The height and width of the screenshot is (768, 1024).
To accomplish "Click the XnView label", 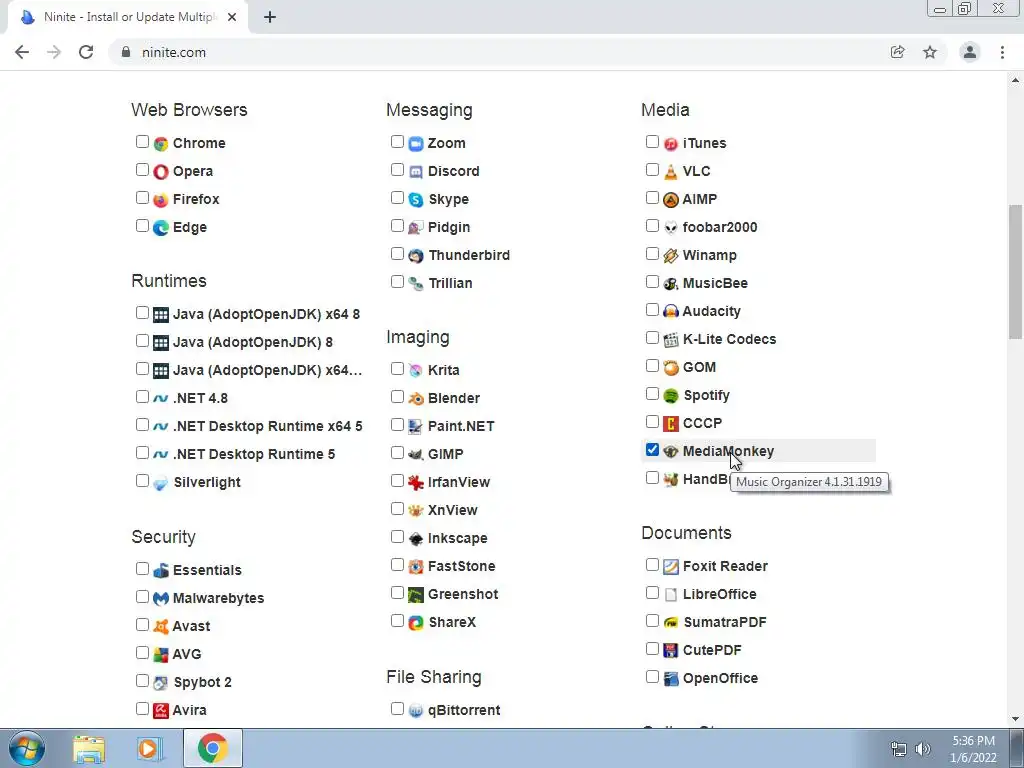I will click(453, 511).
